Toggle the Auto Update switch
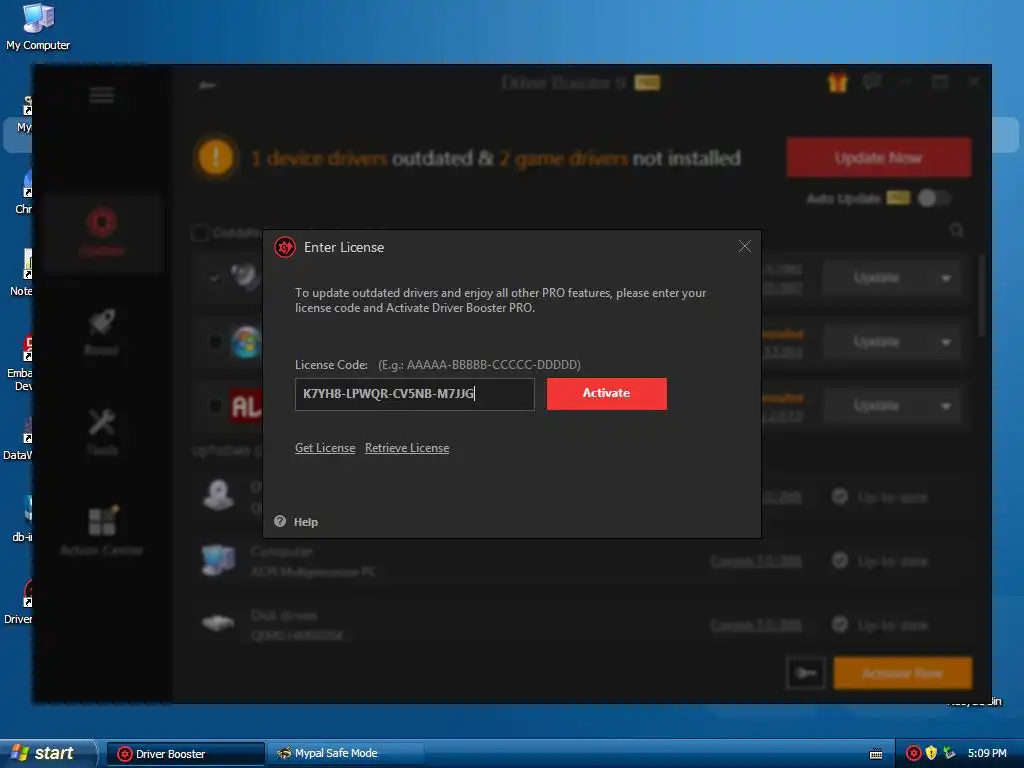This screenshot has width=1024, height=768. tap(933, 198)
